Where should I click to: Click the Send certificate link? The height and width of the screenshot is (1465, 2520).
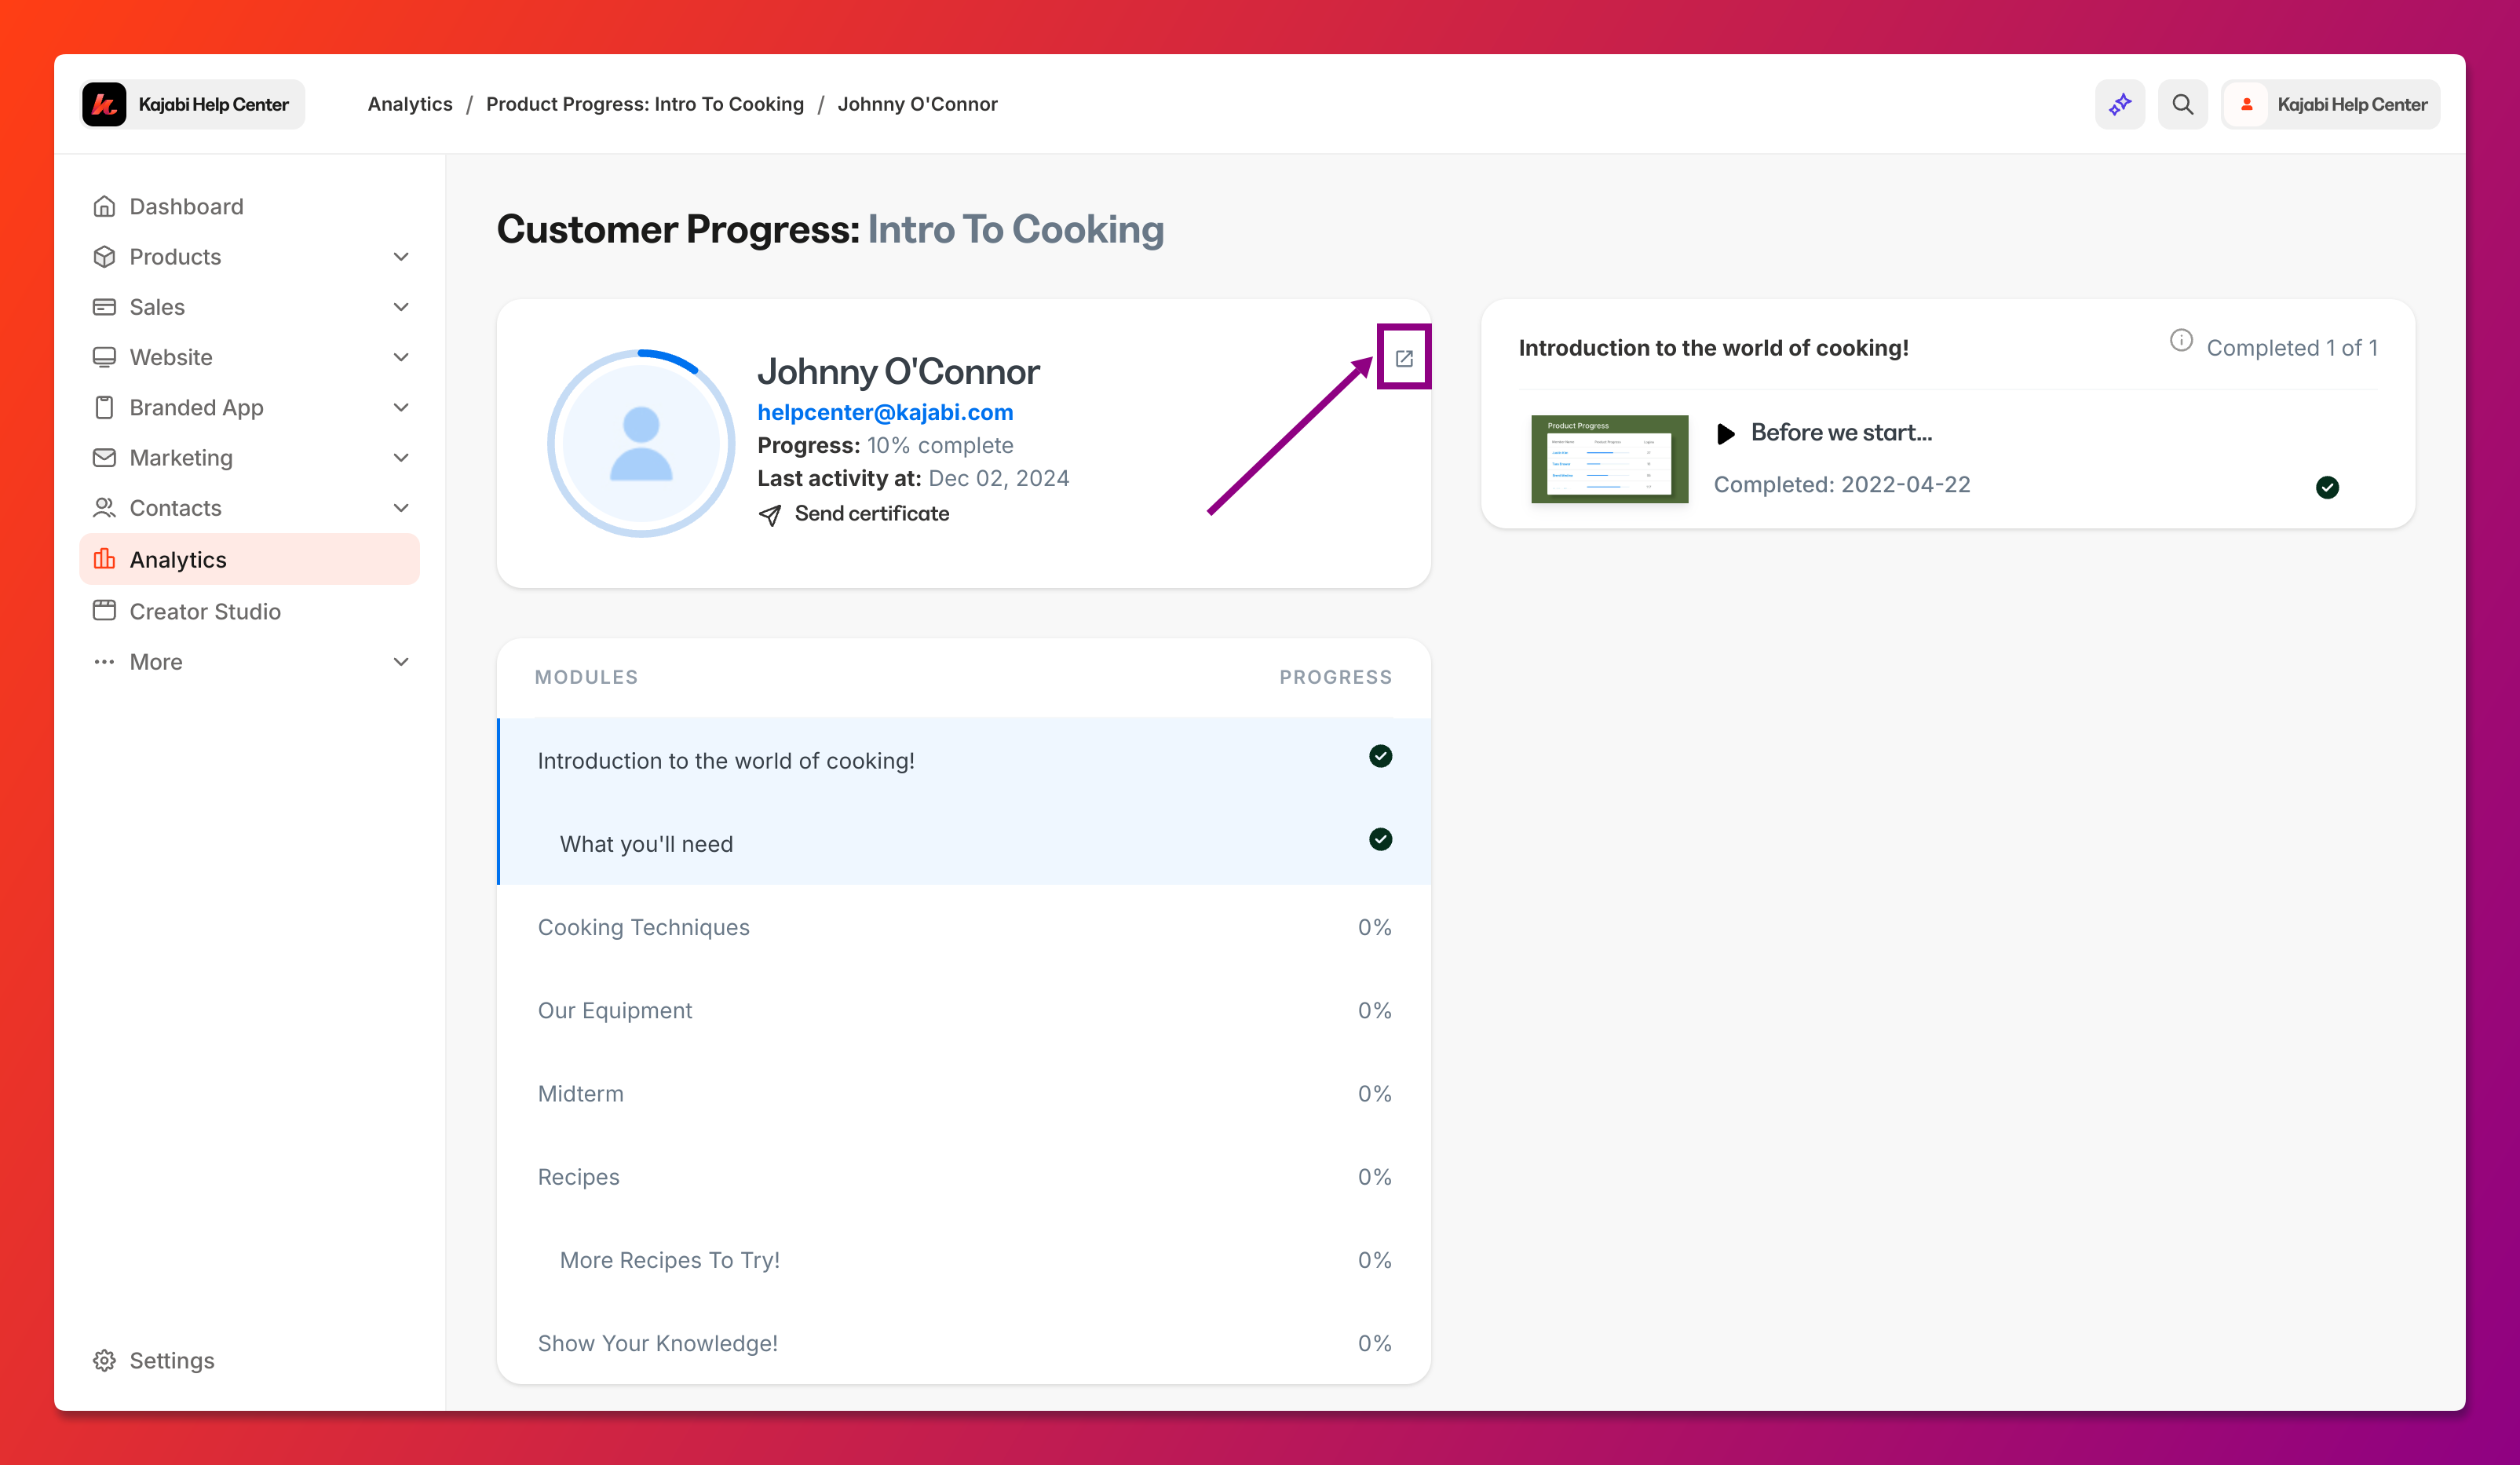tap(870, 514)
